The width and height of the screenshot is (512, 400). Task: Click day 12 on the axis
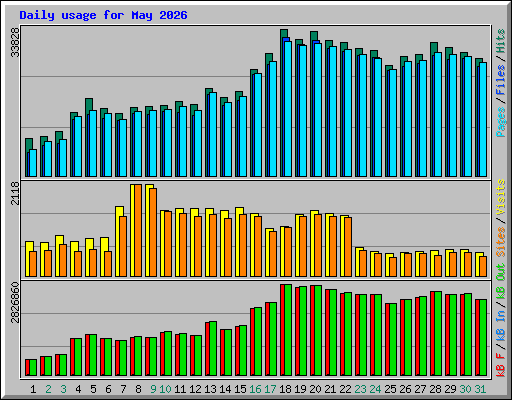click(x=195, y=389)
